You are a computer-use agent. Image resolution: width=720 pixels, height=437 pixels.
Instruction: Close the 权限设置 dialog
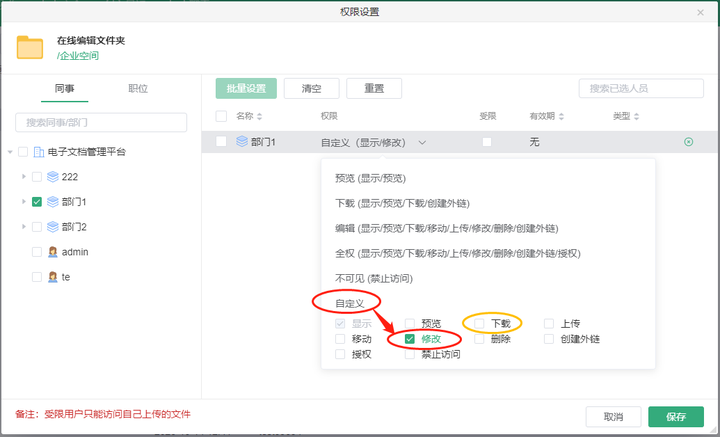(x=700, y=12)
